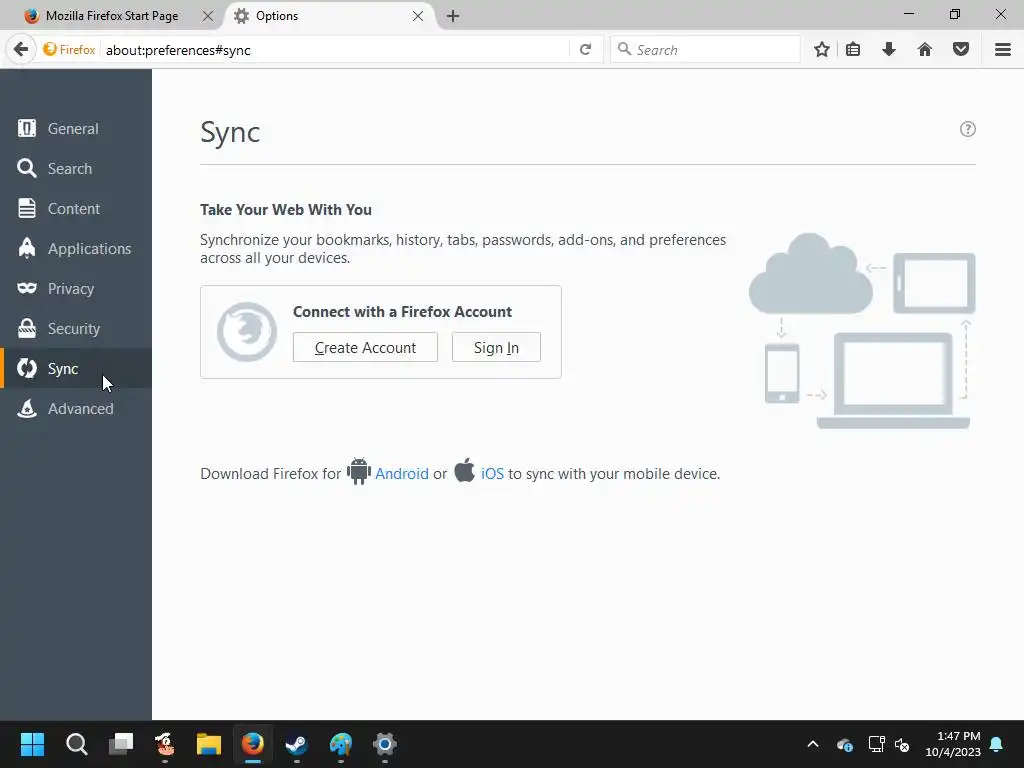
Task: Open the cartoon character taskbar app
Action: tap(165, 744)
